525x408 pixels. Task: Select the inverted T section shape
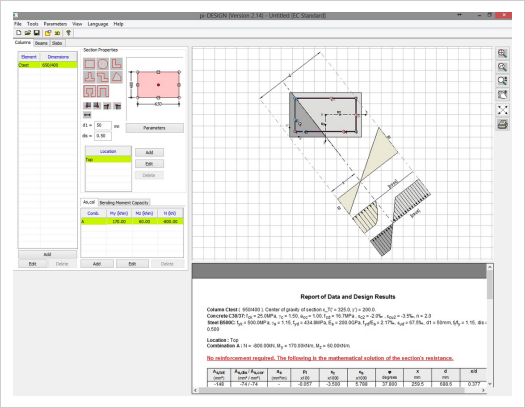point(89,77)
